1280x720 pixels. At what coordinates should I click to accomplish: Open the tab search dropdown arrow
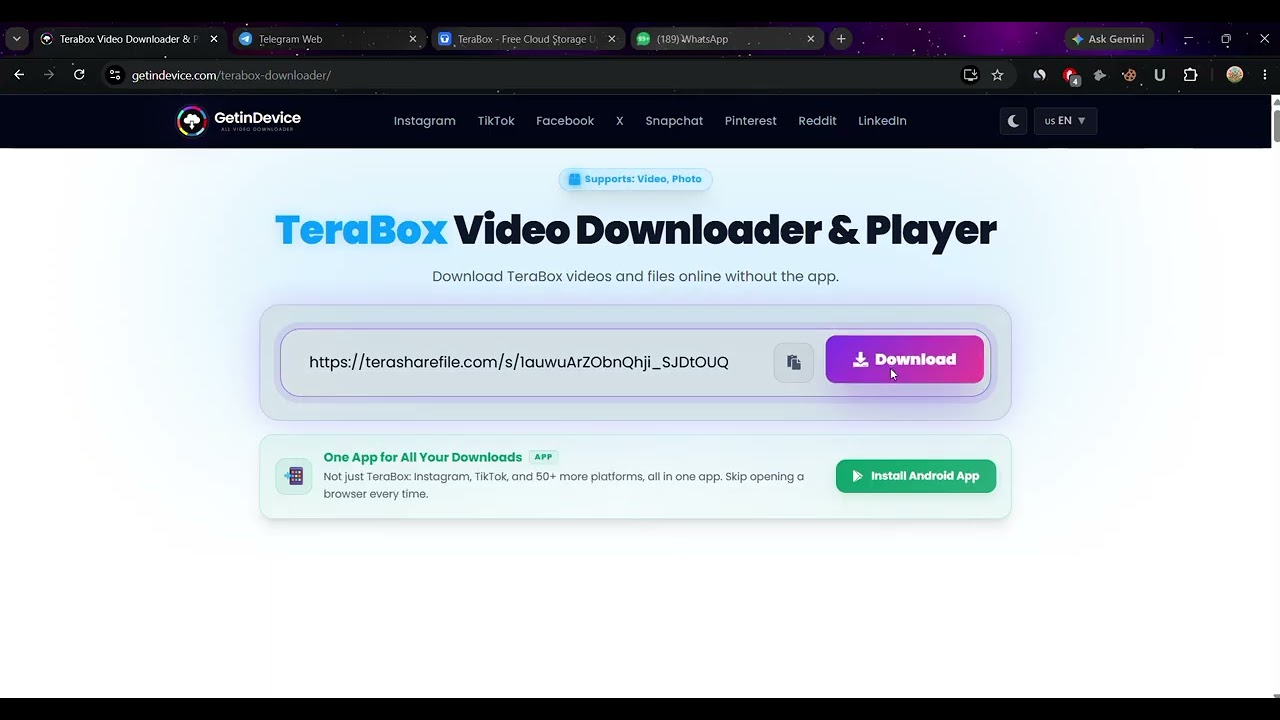coord(17,39)
